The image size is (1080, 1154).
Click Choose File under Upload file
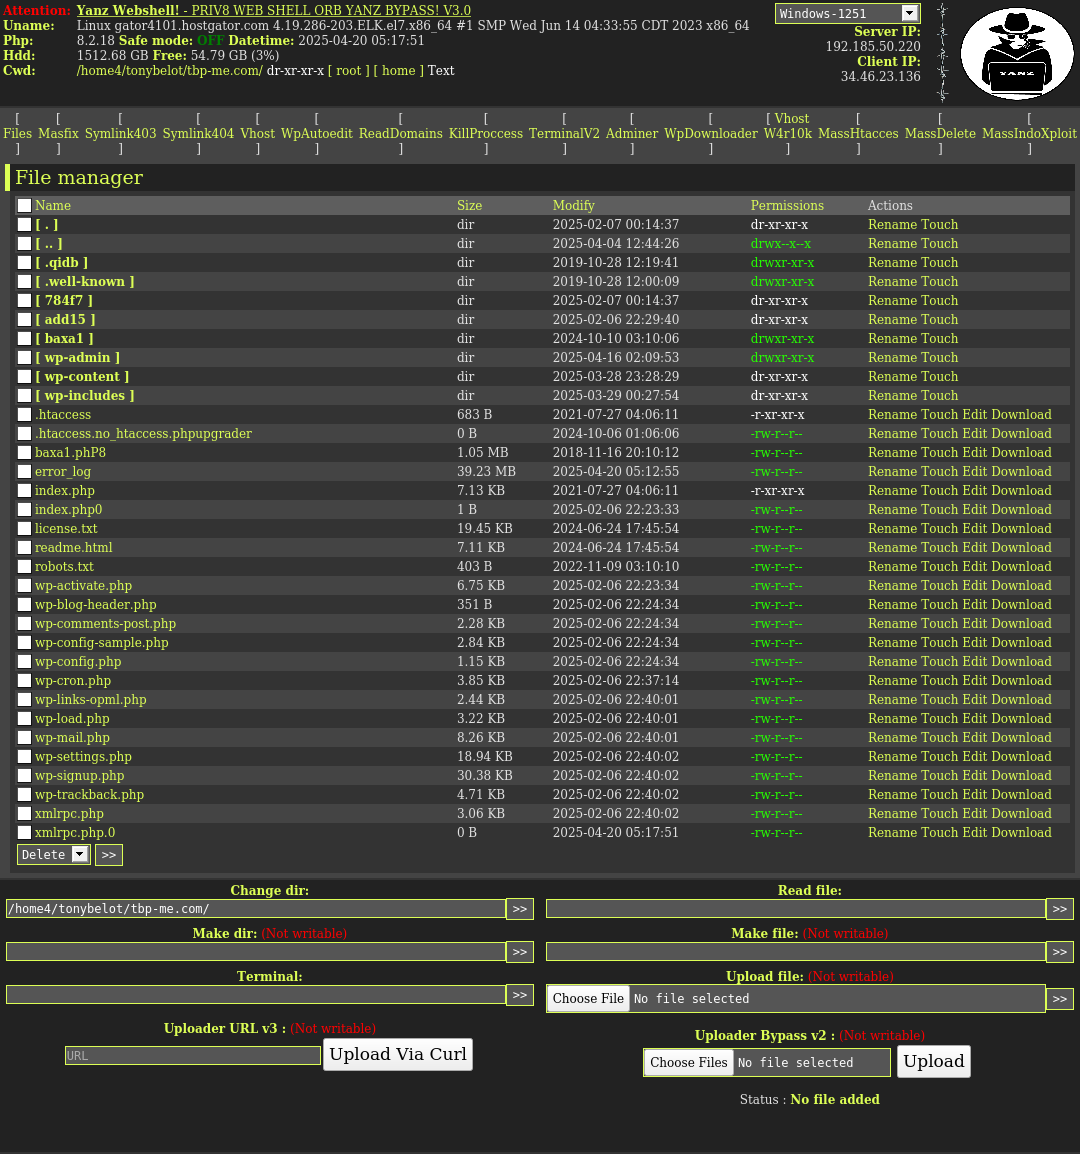tap(588, 998)
